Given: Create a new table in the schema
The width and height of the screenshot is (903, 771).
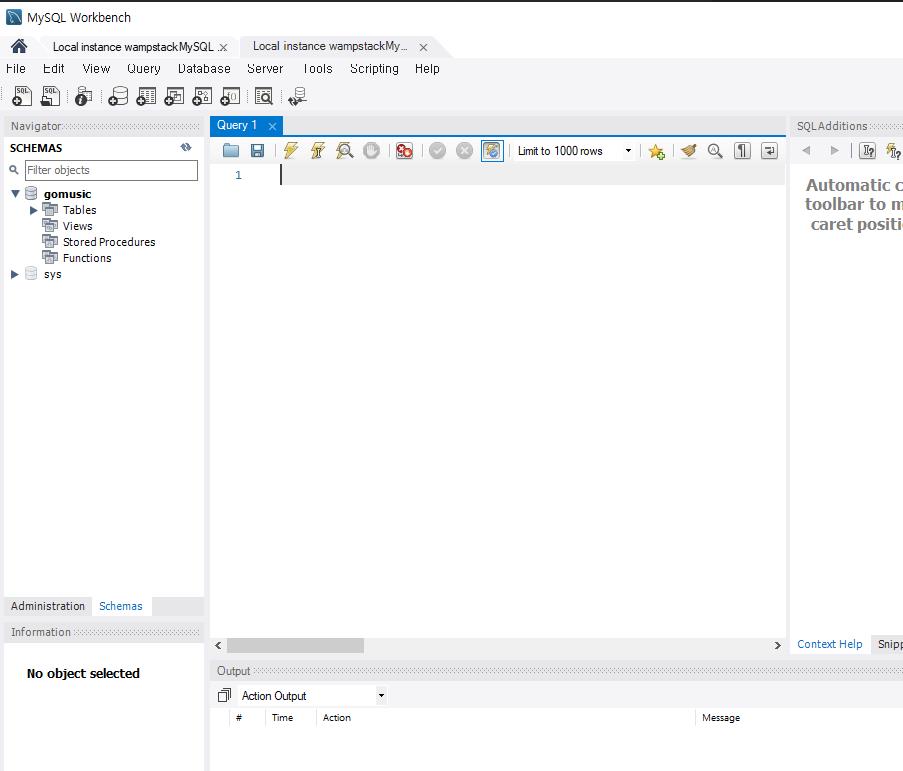Looking at the screenshot, I should coord(146,96).
